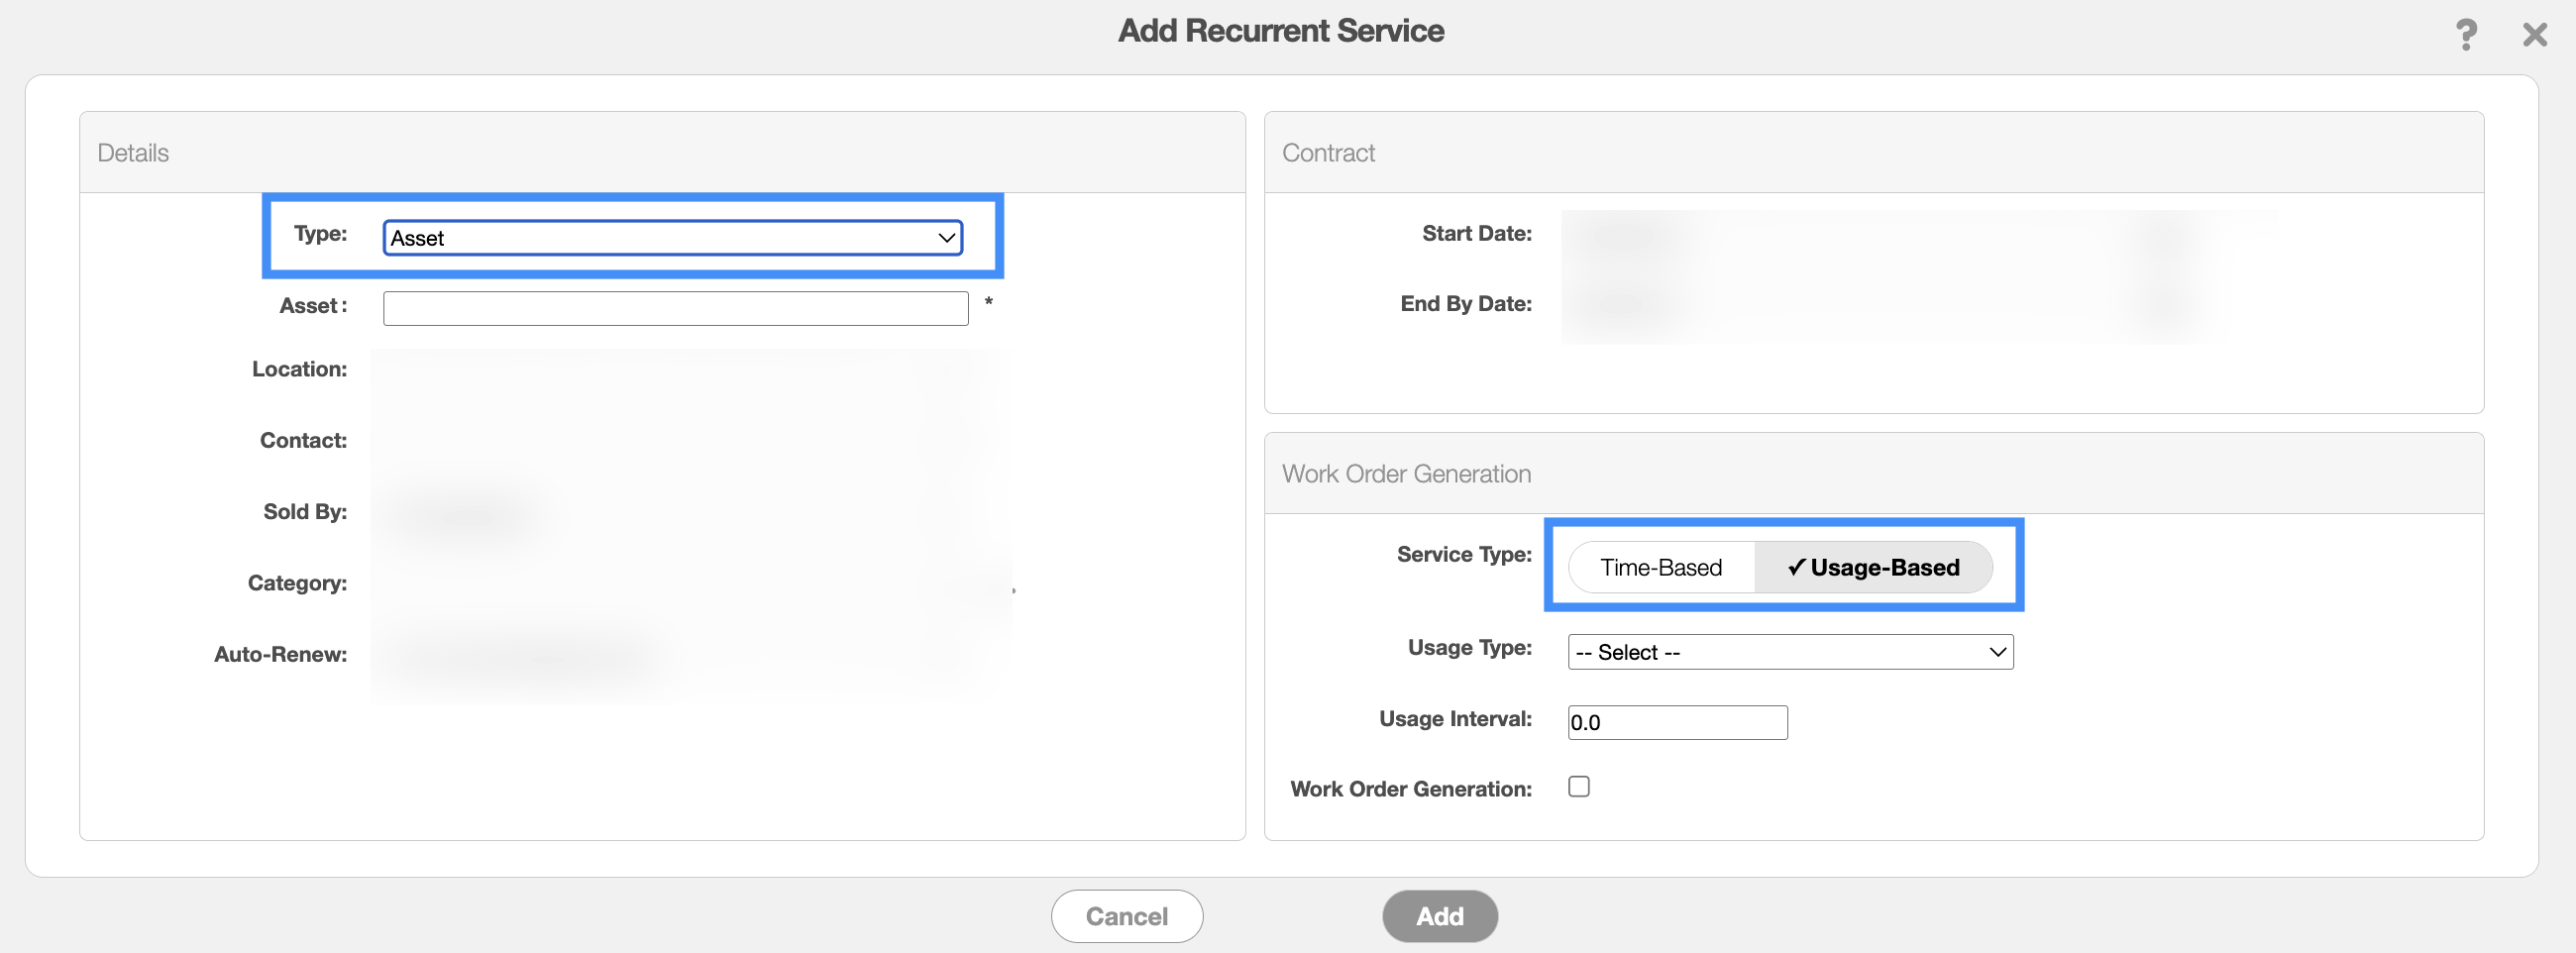The image size is (2576, 953).
Task: Expand the Usage Type select dropdown
Action: point(1790,652)
